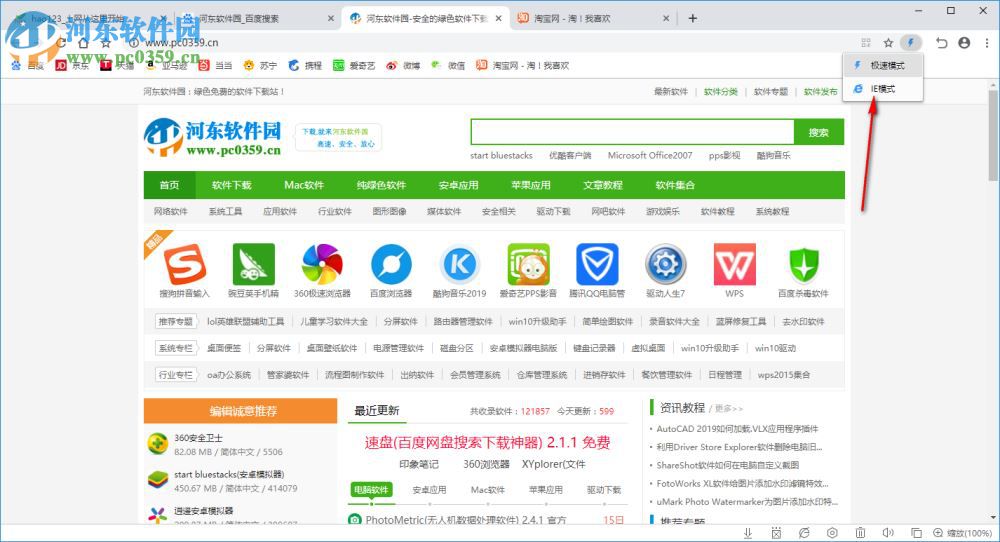Click the 腾讯QQ电脑管 app icon
The image size is (1000, 542).
pos(597,264)
